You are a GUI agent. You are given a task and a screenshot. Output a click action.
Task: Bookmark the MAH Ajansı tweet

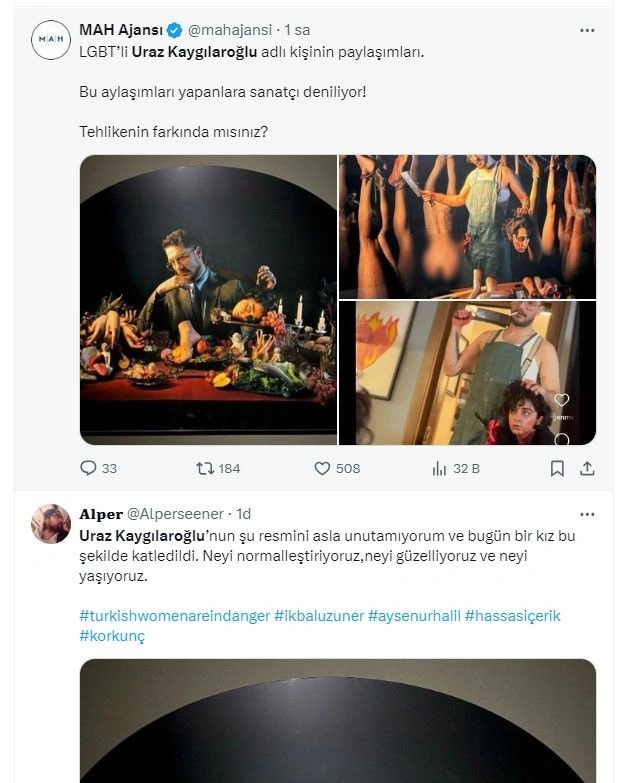558,468
